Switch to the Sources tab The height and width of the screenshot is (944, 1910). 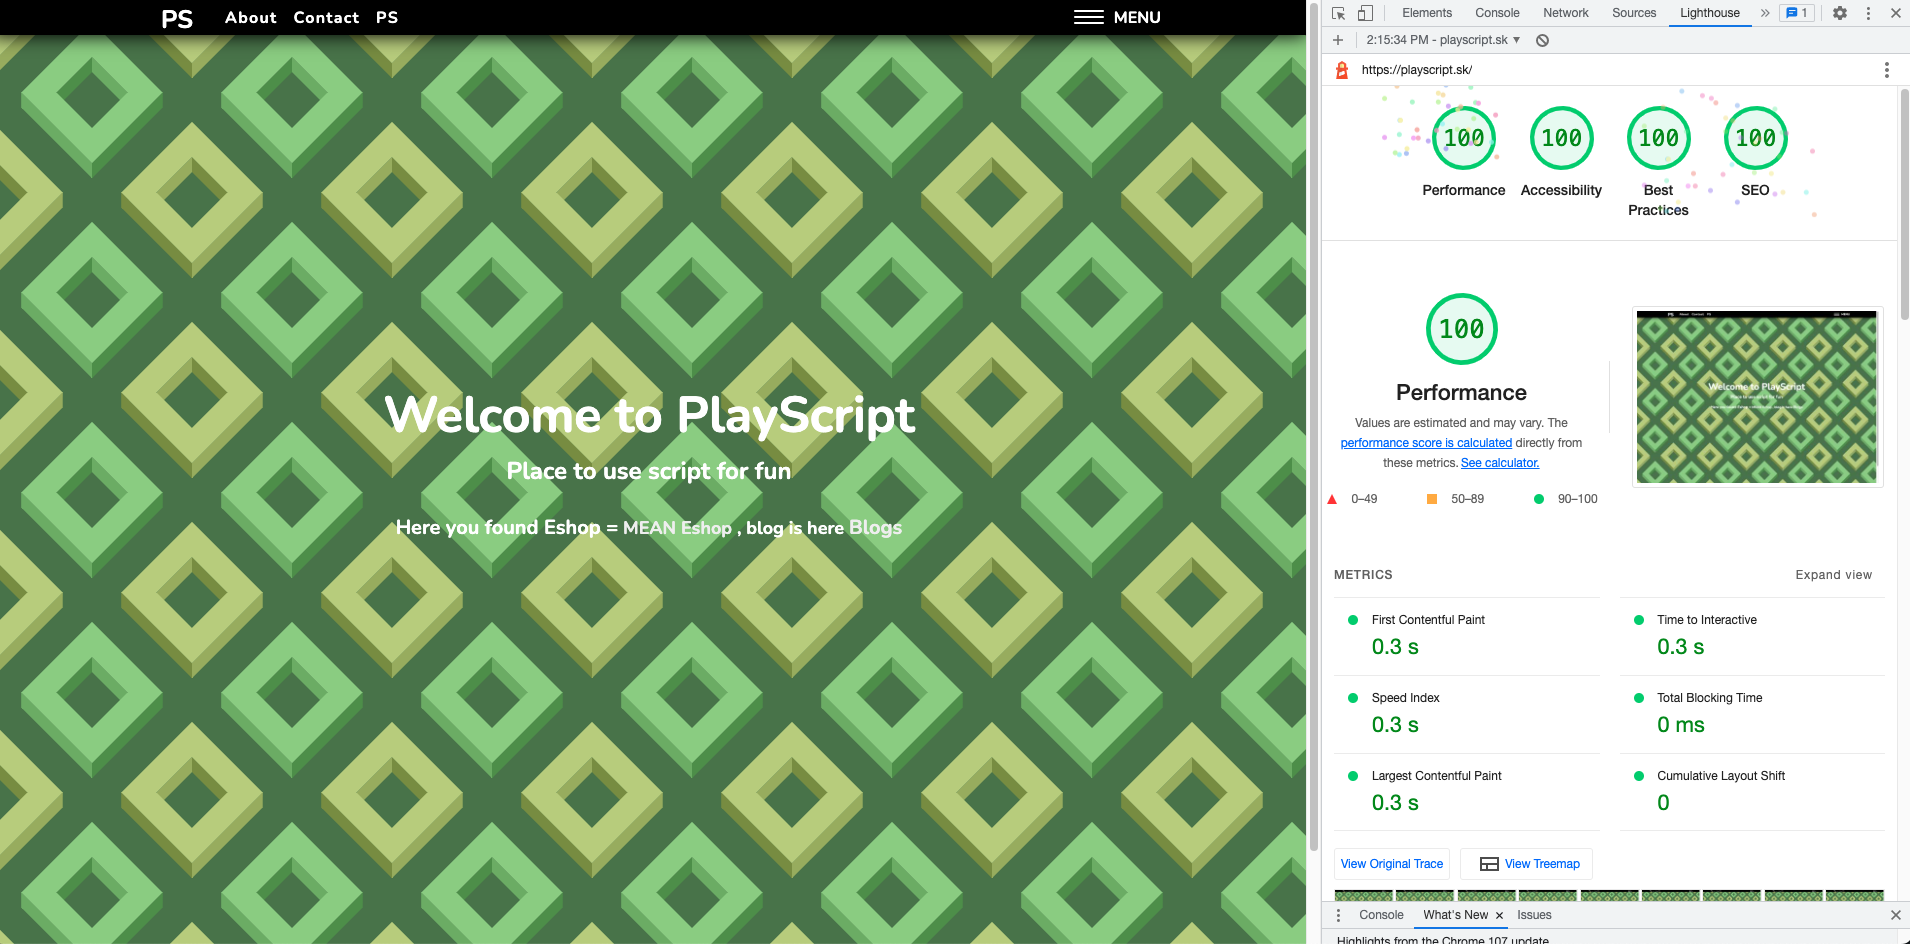pos(1634,13)
